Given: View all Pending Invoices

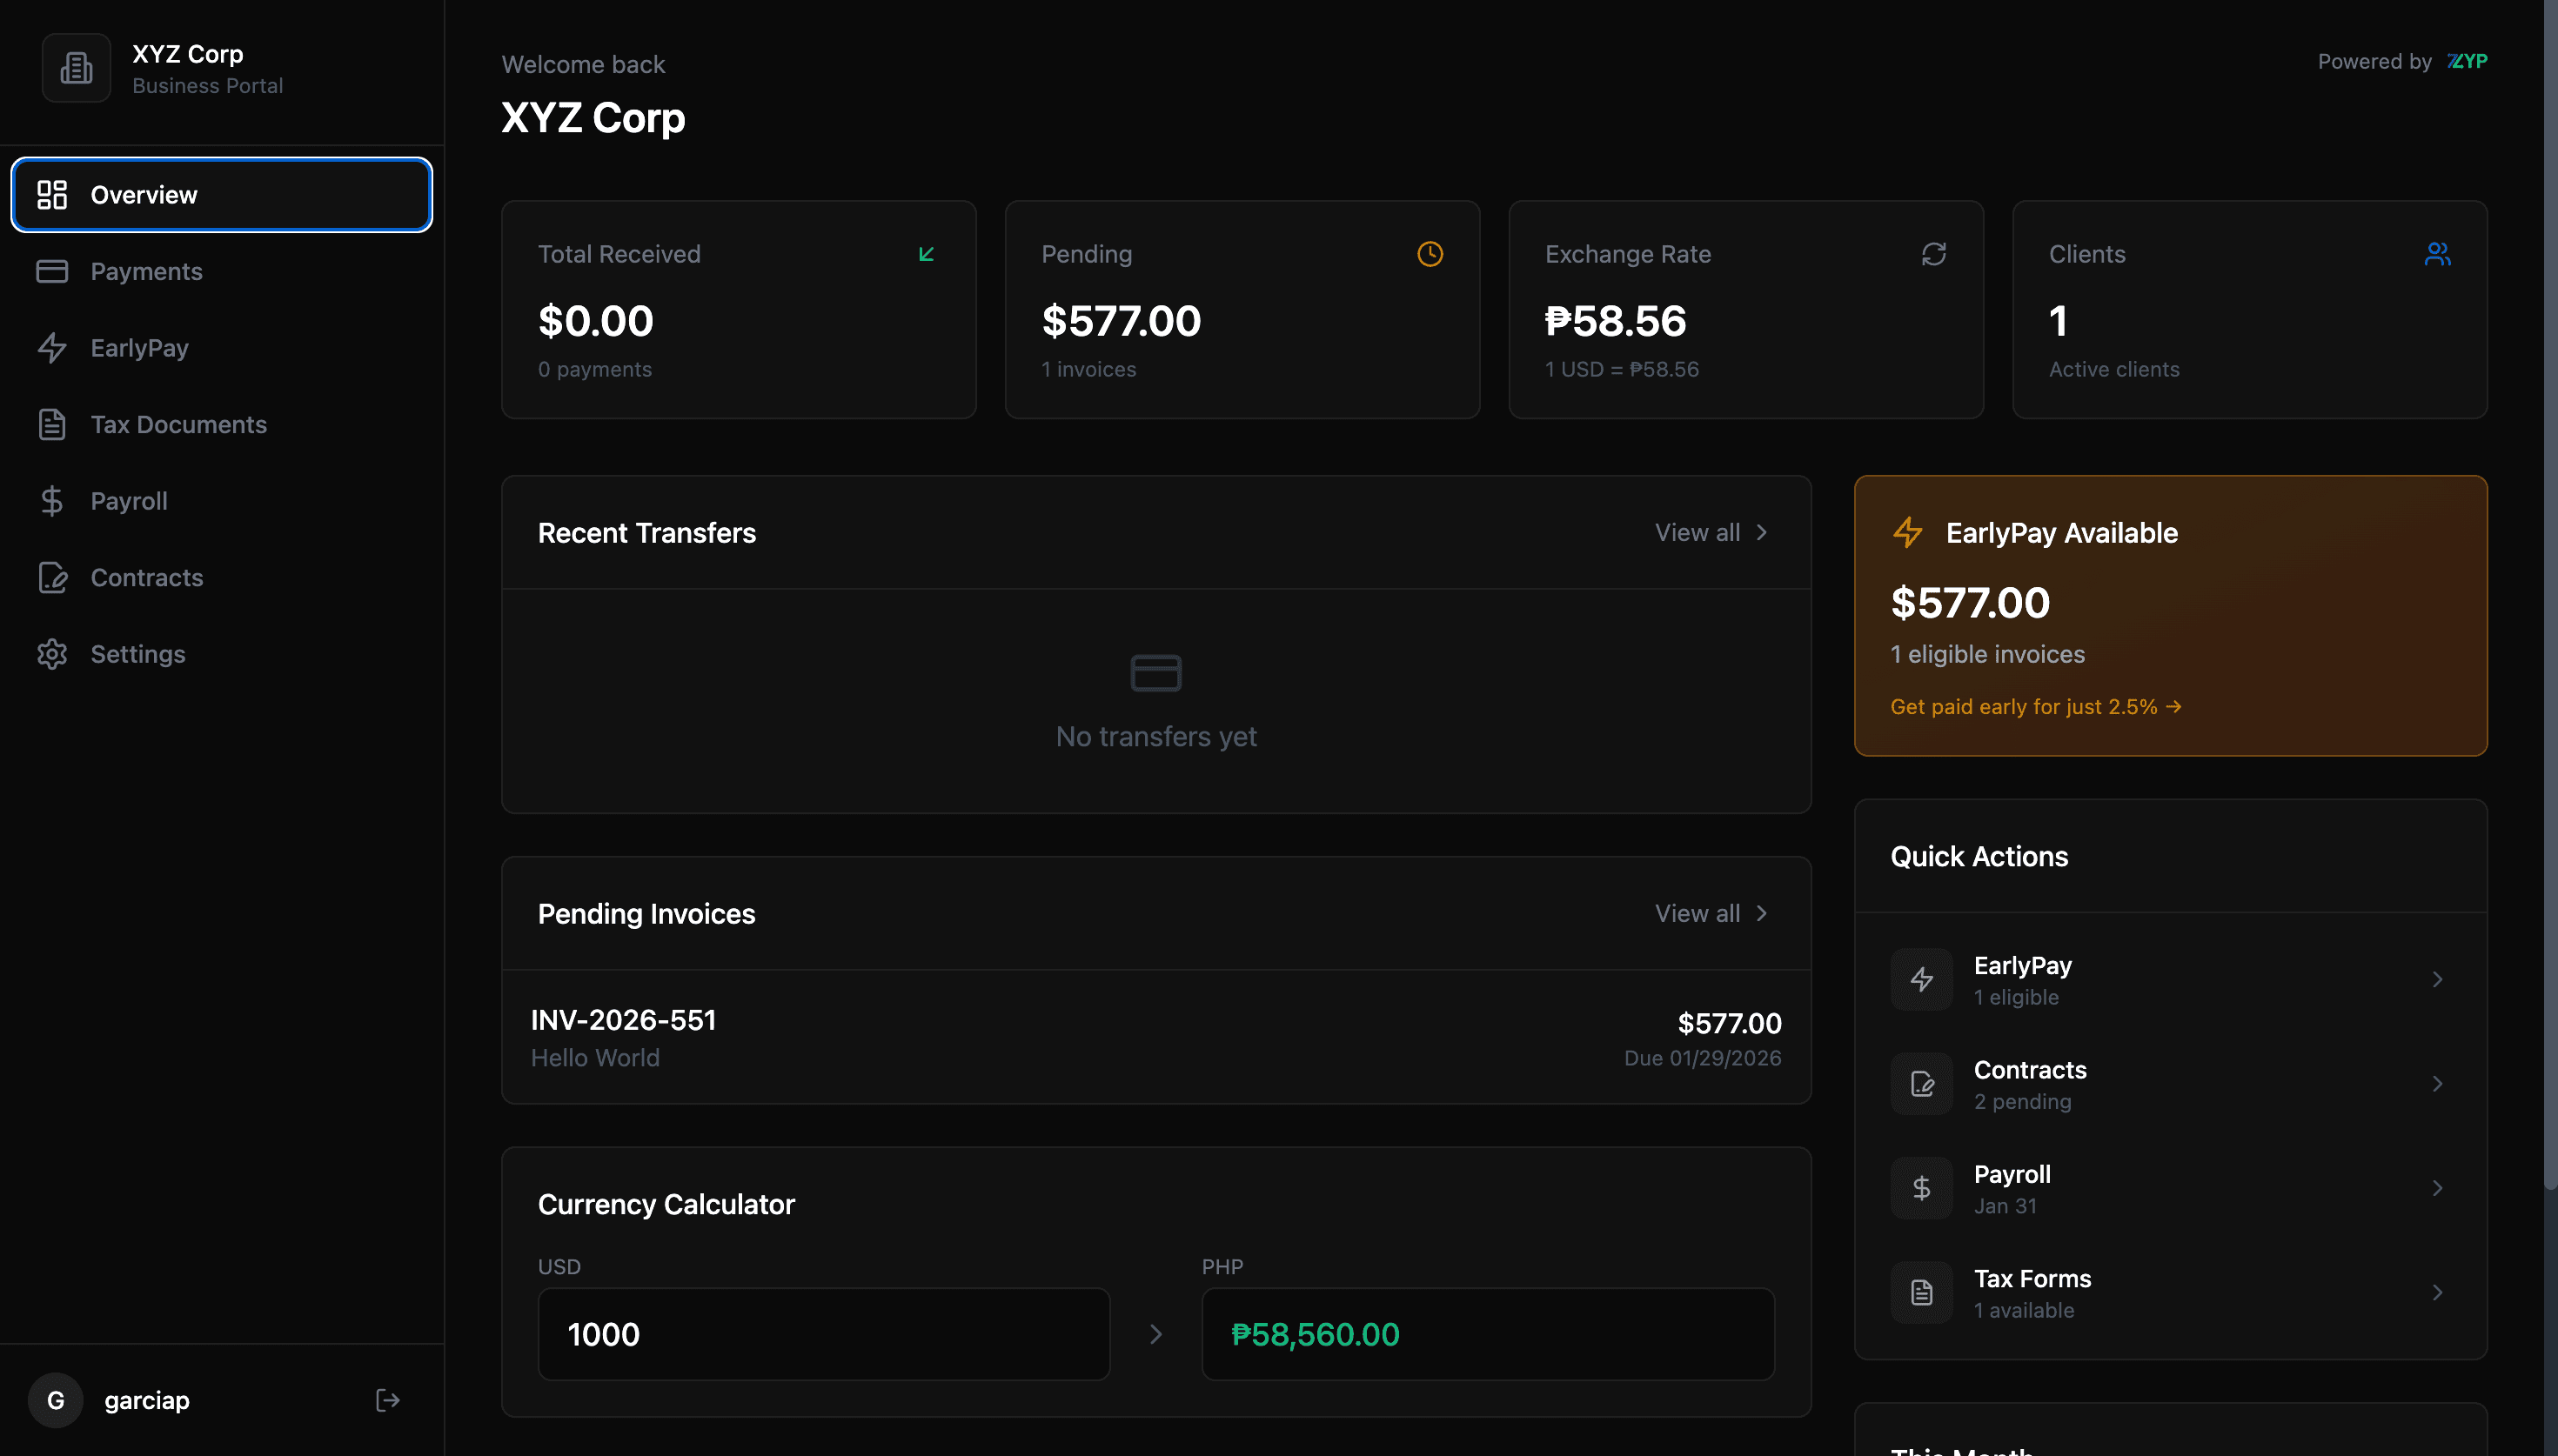Looking at the screenshot, I should click(1711, 913).
